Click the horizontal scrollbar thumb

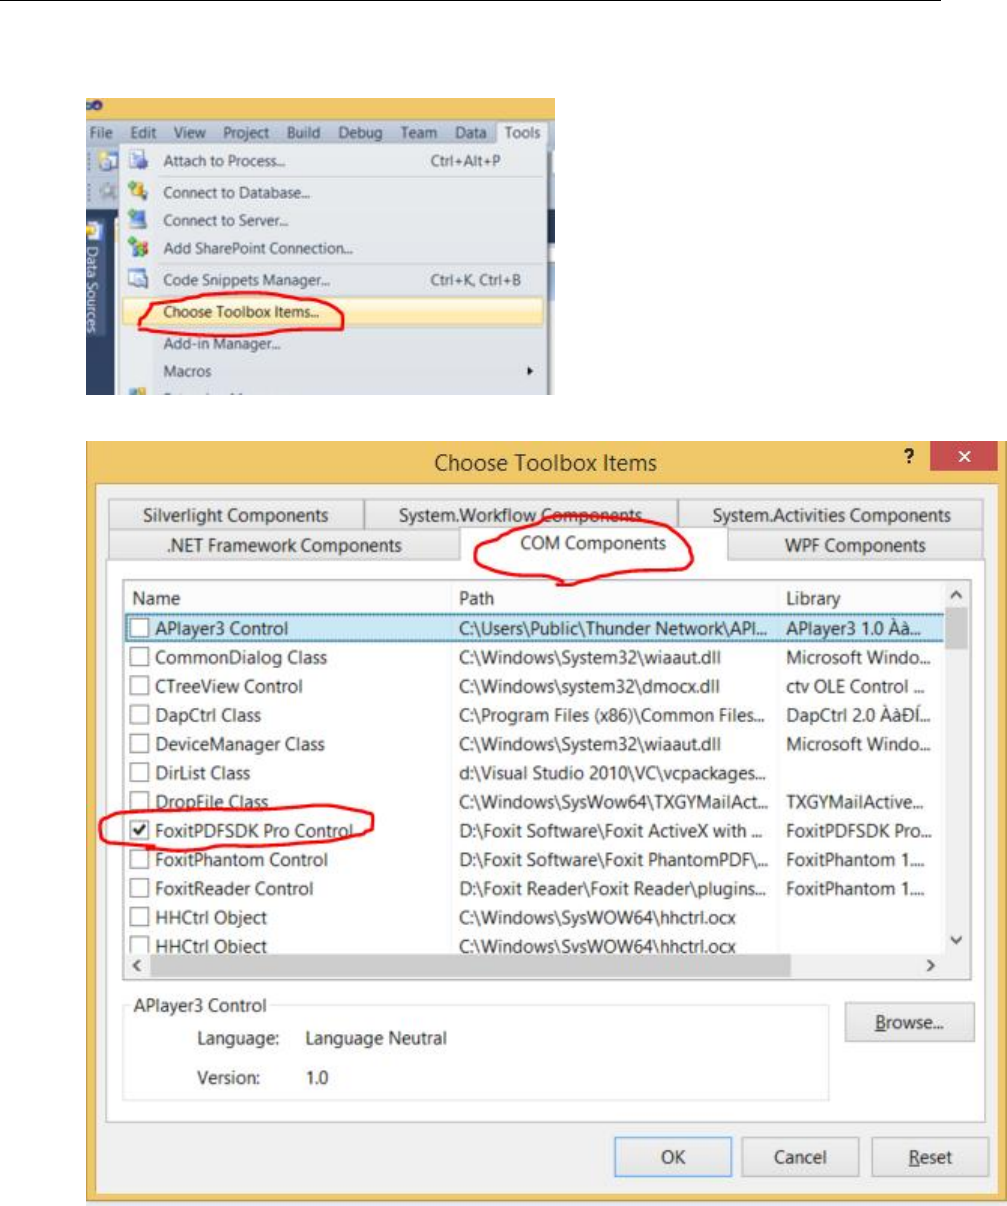[470, 966]
